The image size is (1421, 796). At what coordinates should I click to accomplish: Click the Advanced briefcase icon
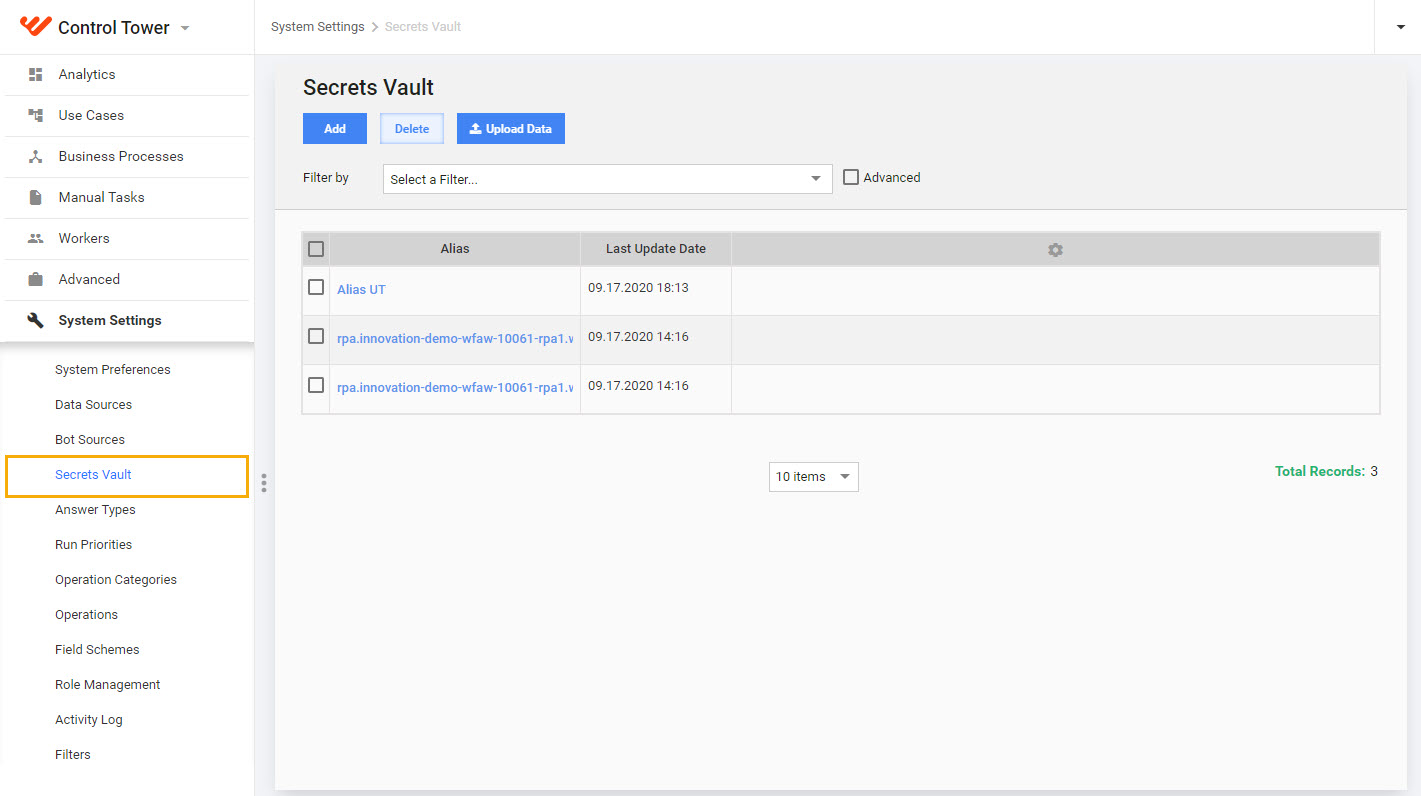tap(36, 279)
